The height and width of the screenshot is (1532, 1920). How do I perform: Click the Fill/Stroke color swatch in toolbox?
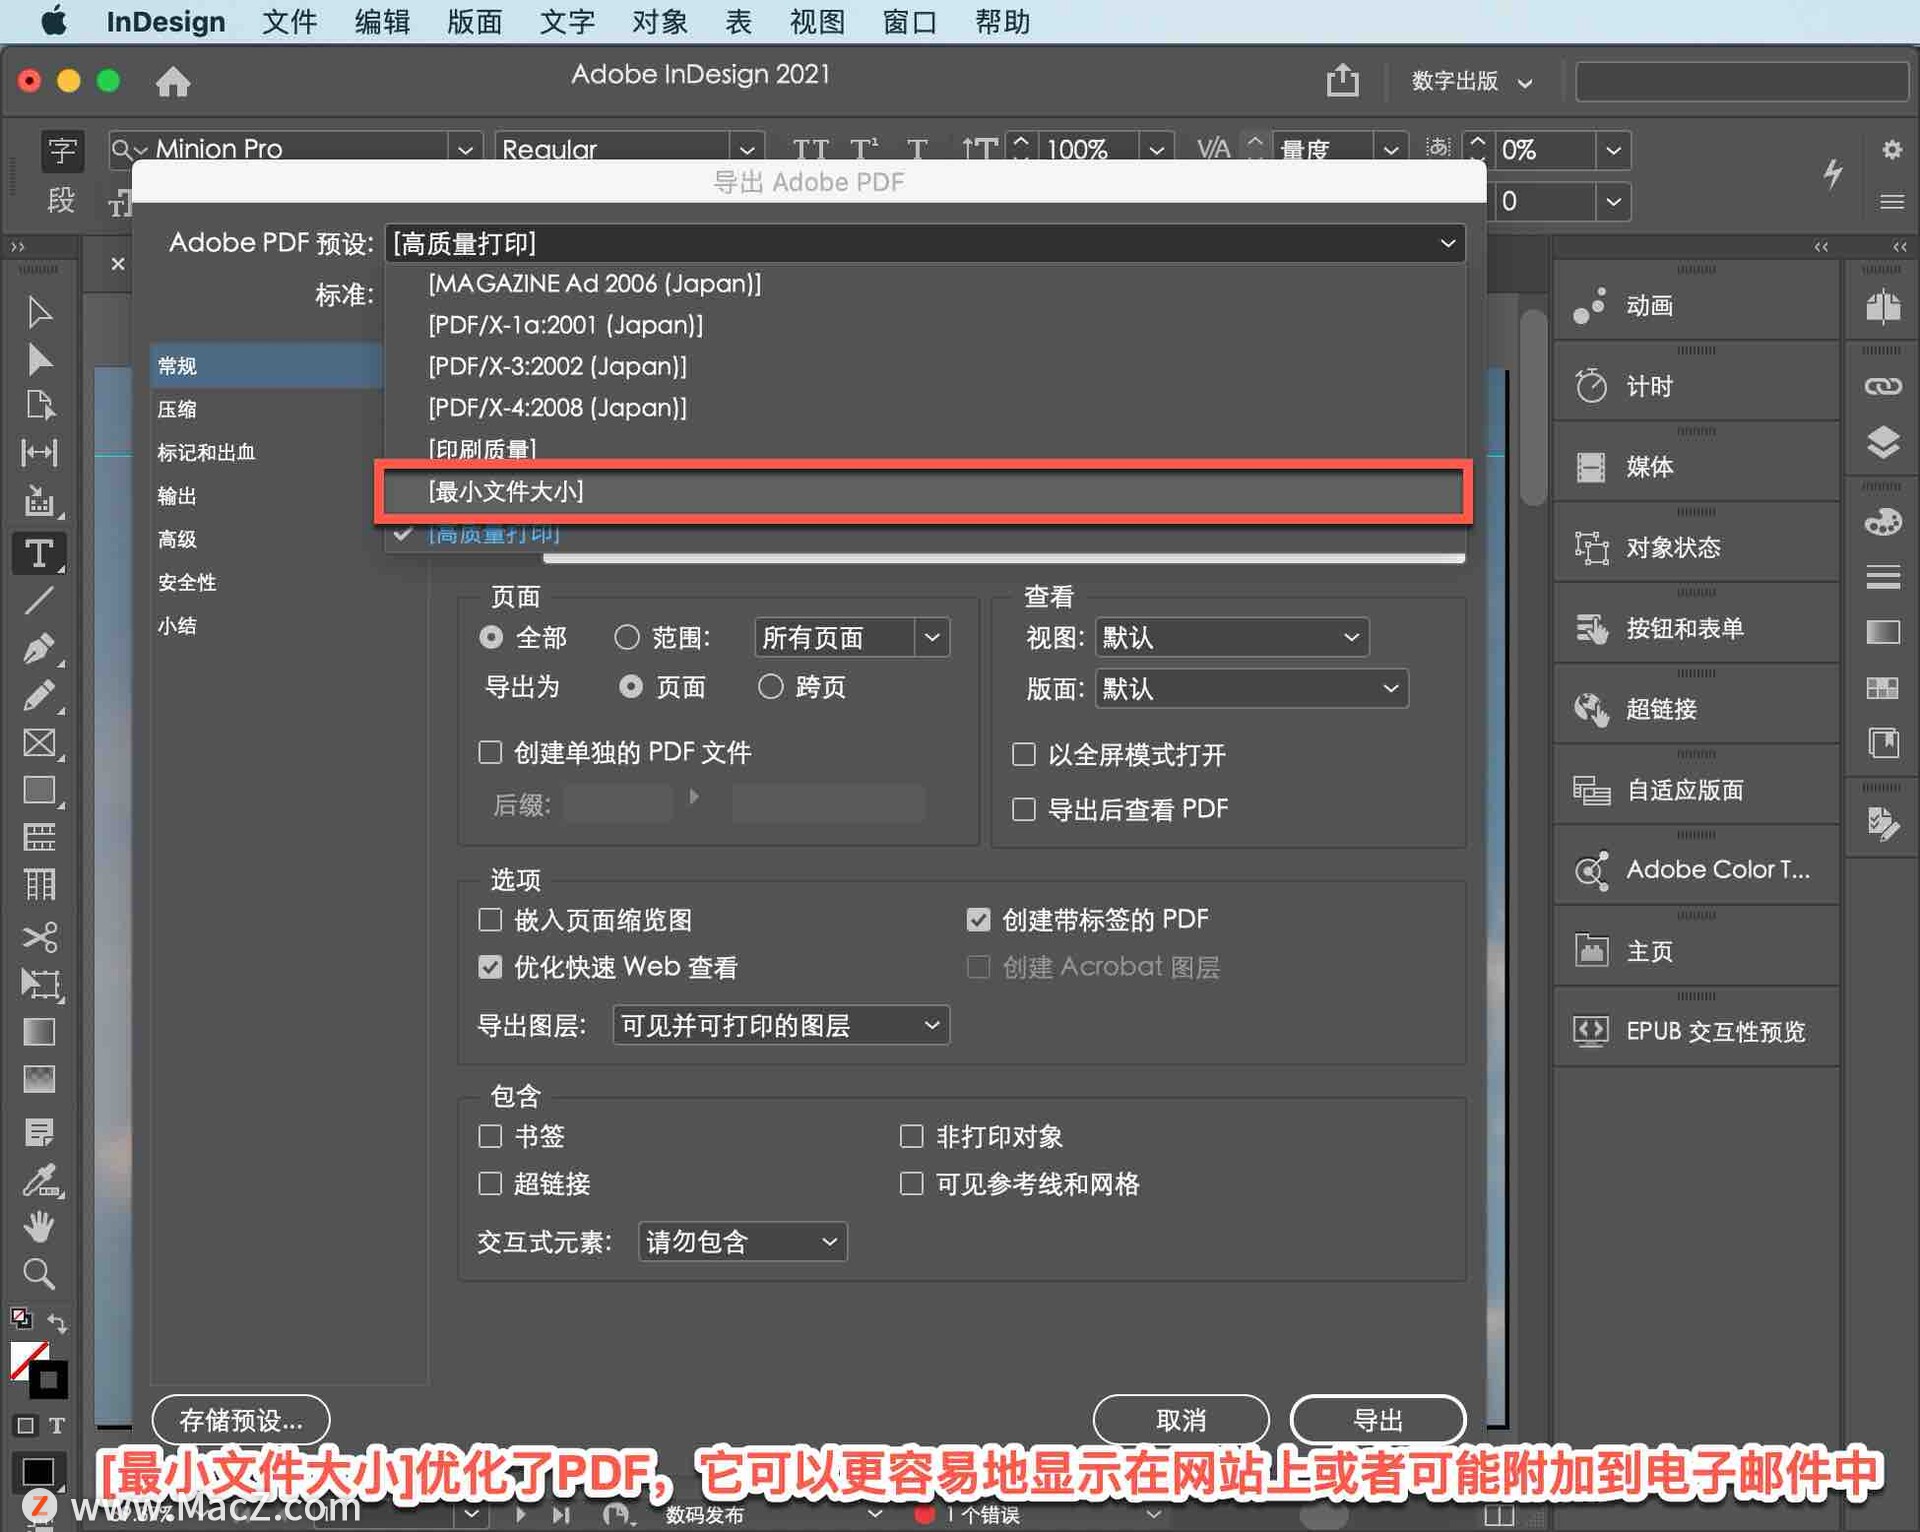[x=38, y=1369]
